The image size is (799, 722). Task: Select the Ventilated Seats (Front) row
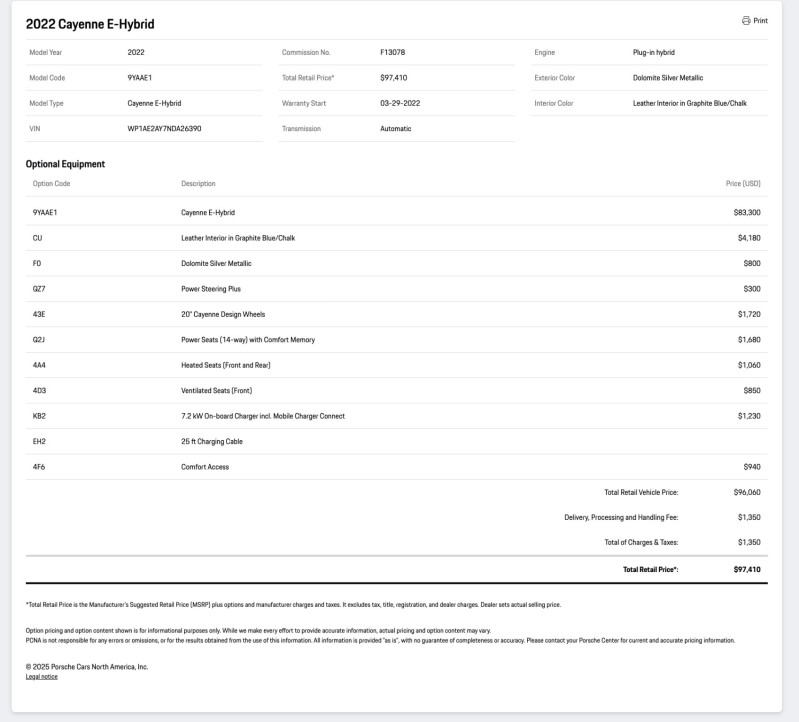click(x=396, y=391)
